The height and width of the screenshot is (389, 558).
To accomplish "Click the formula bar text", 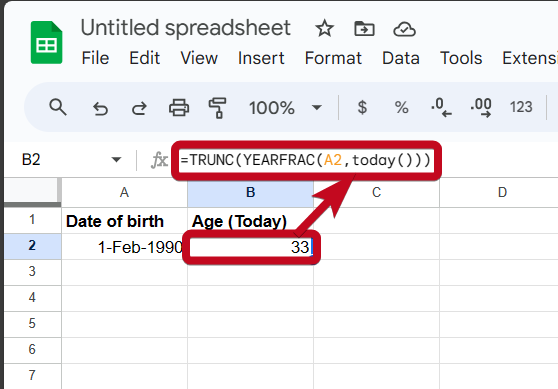I will (x=306, y=160).
